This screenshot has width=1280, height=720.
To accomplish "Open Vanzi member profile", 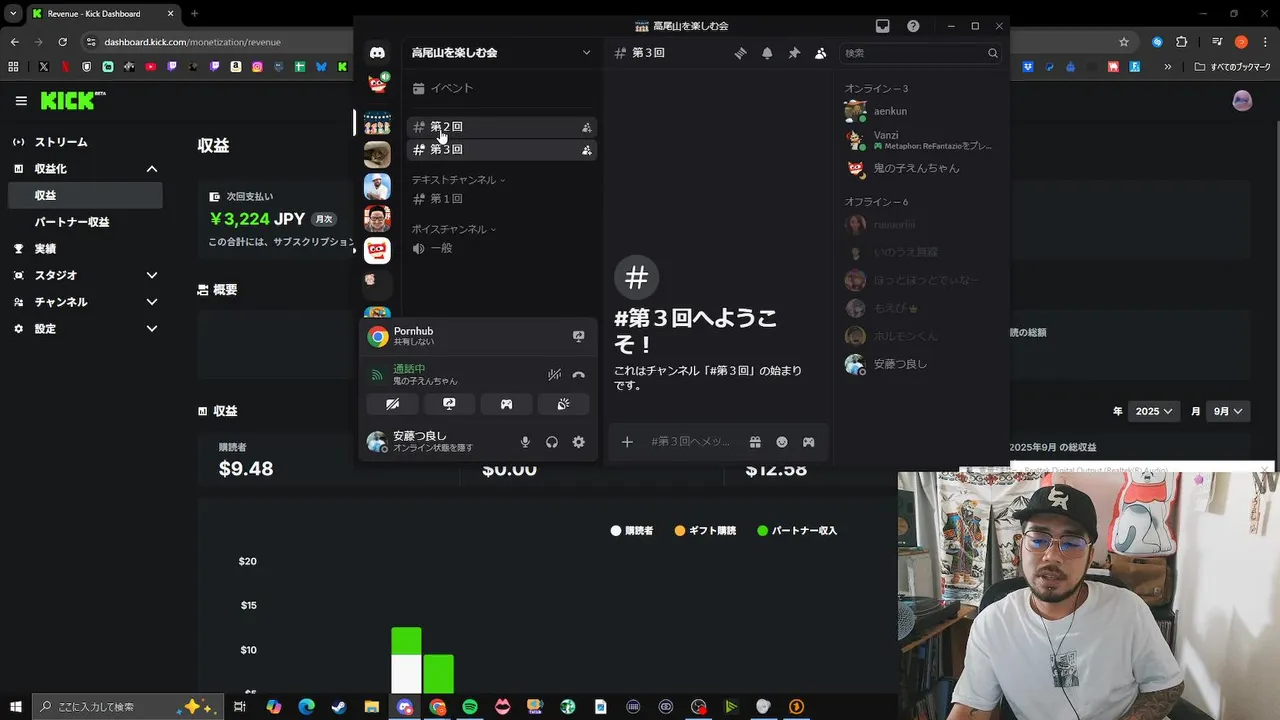I will 921,140.
